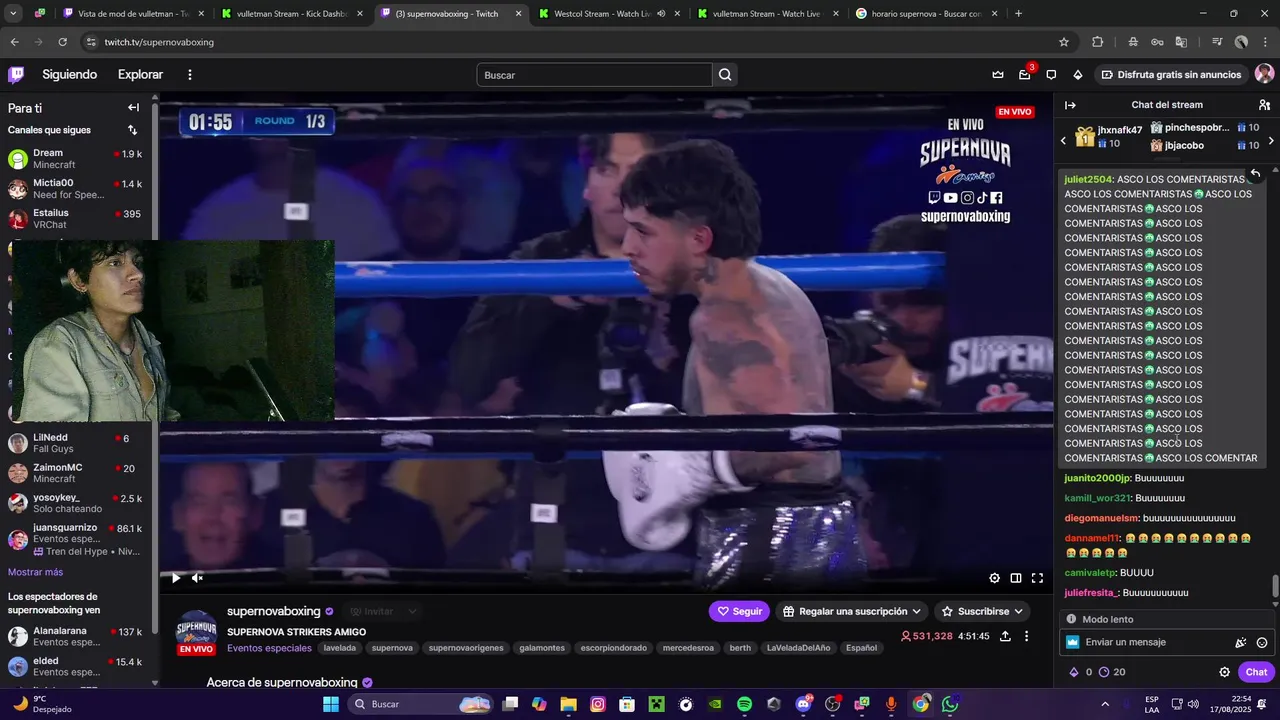Open user profile avatar menu
Image resolution: width=1280 pixels, height=720 pixels.
1264,74
